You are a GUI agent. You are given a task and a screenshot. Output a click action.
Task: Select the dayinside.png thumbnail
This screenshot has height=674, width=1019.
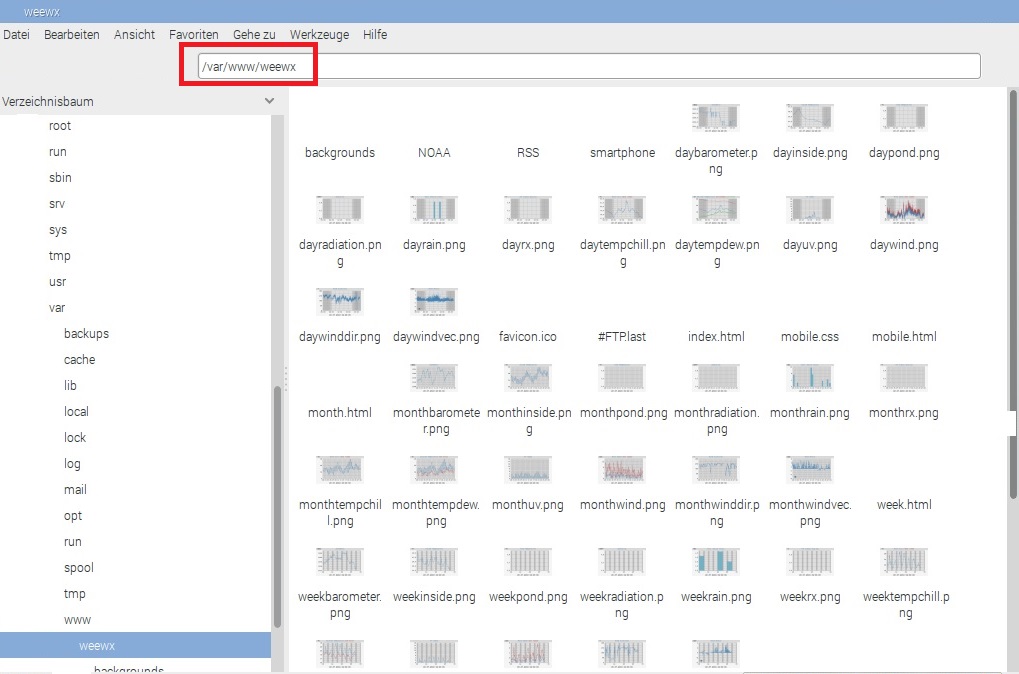[x=809, y=118]
